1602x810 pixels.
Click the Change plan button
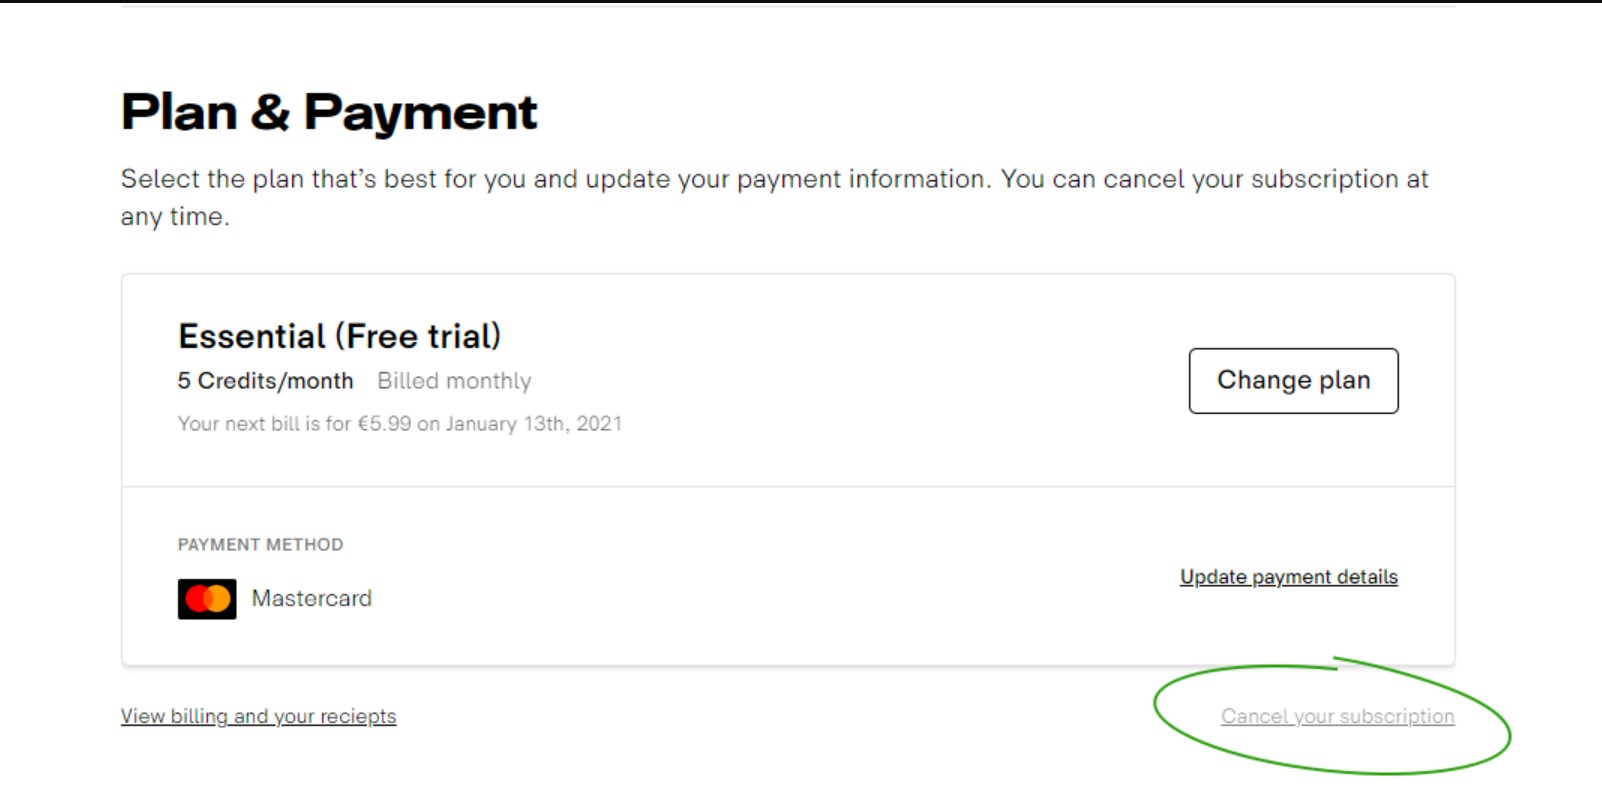pos(1293,381)
